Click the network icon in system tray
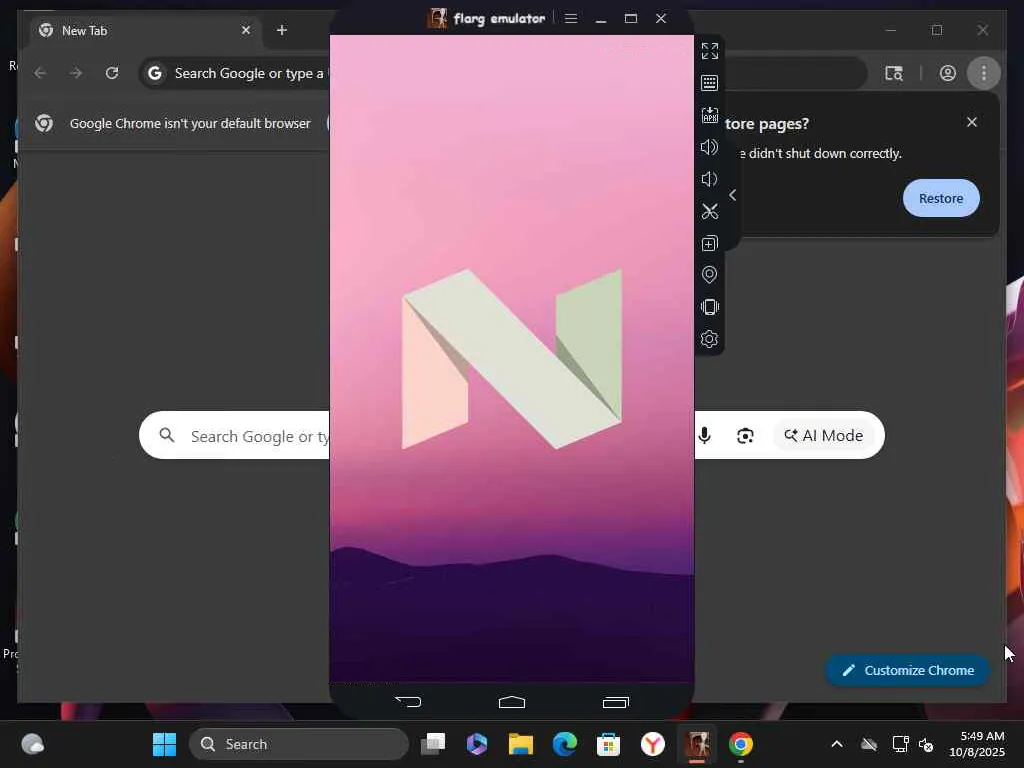1024x768 pixels. 900,744
